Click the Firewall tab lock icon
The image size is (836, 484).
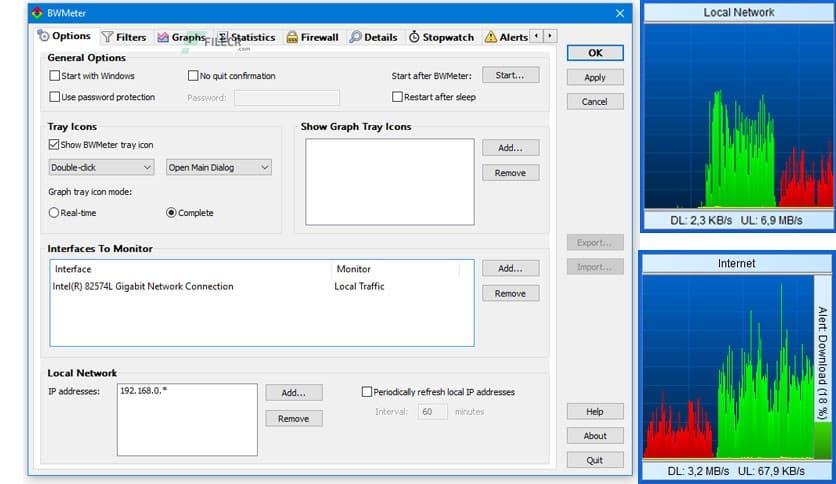pos(292,37)
